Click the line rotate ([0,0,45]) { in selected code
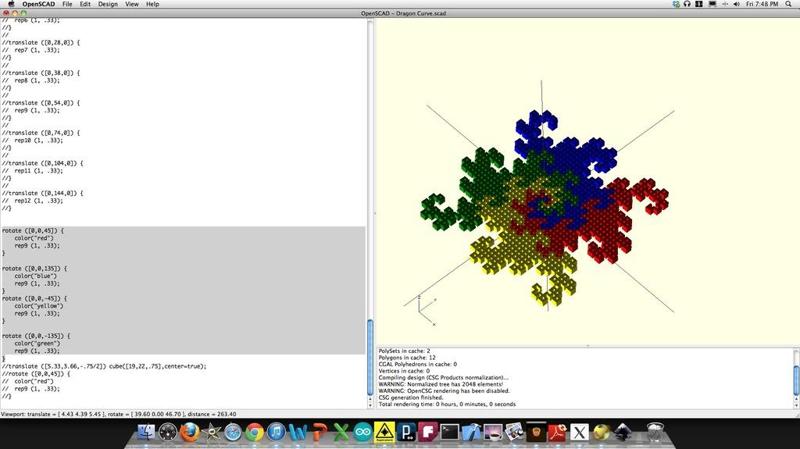This screenshot has height=449, width=800. (33, 231)
